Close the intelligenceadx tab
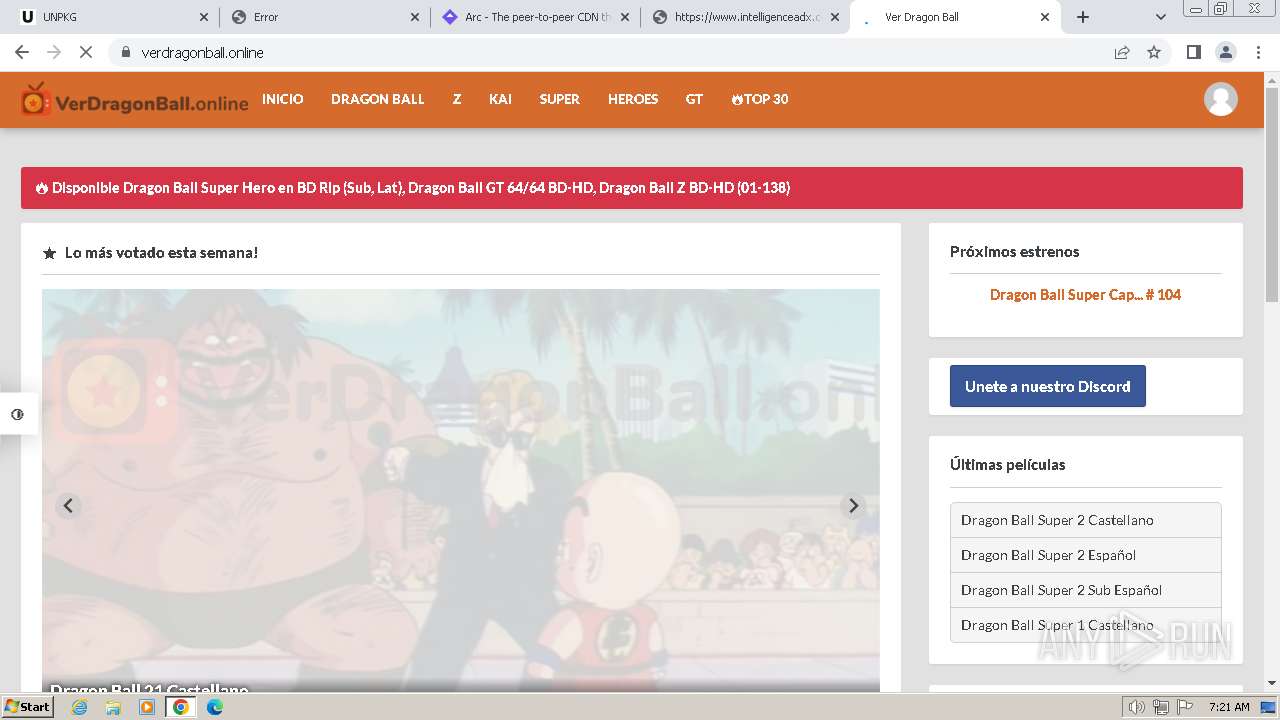This screenshot has height=720, width=1280. click(x=835, y=17)
